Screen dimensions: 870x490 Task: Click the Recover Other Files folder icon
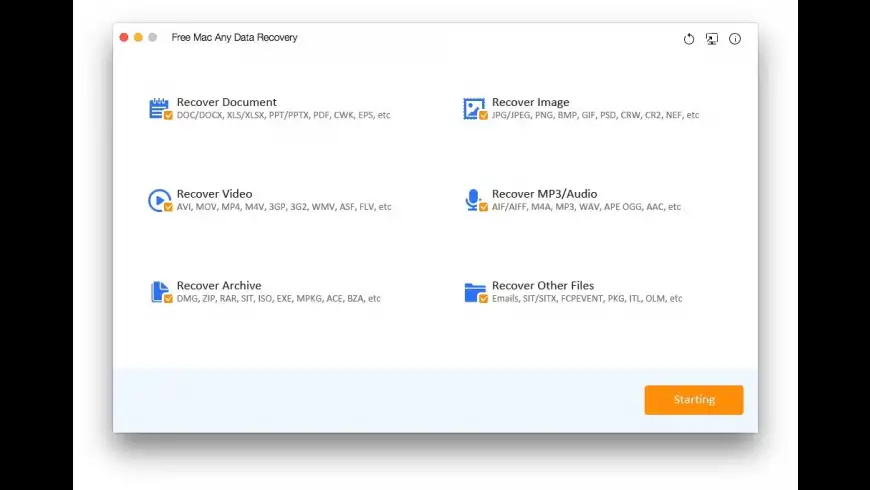point(474,291)
